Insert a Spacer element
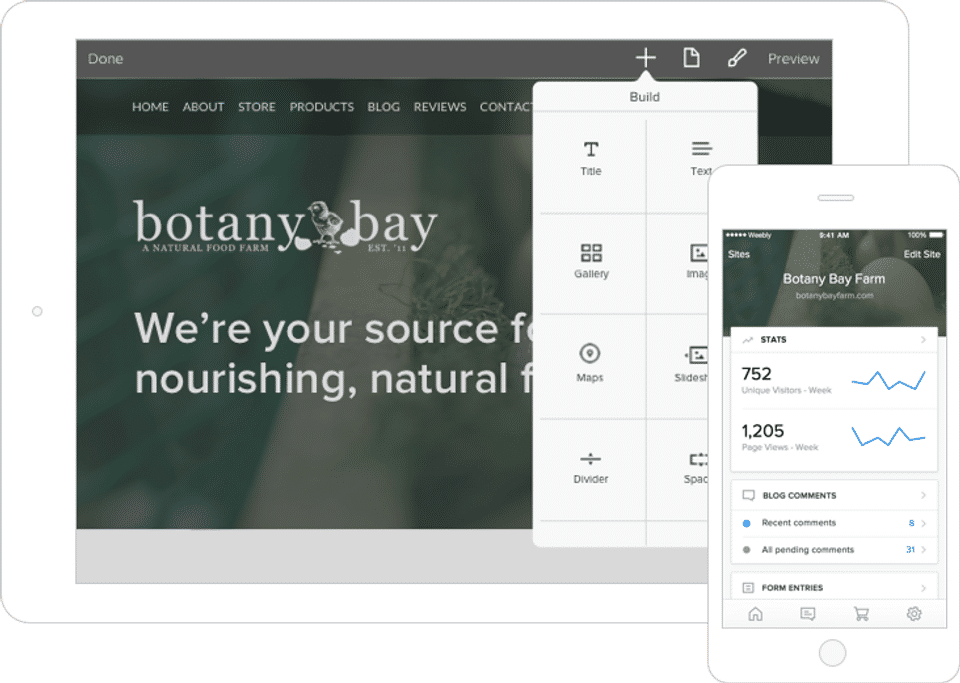 pos(696,468)
